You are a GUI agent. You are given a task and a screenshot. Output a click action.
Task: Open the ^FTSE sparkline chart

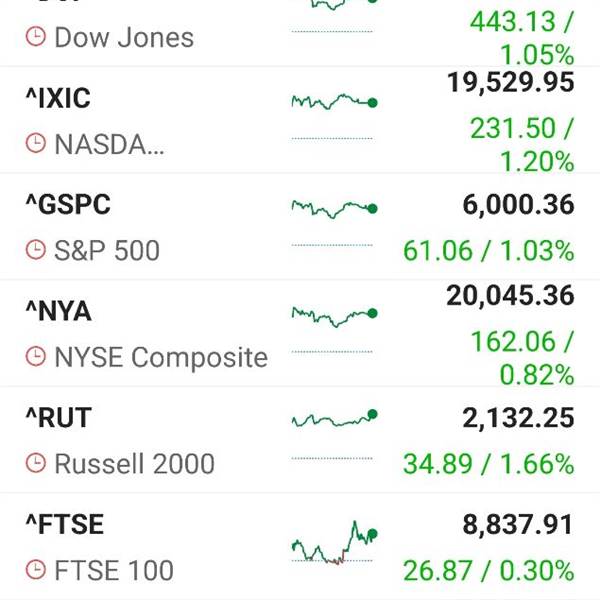[x=334, y=543]
